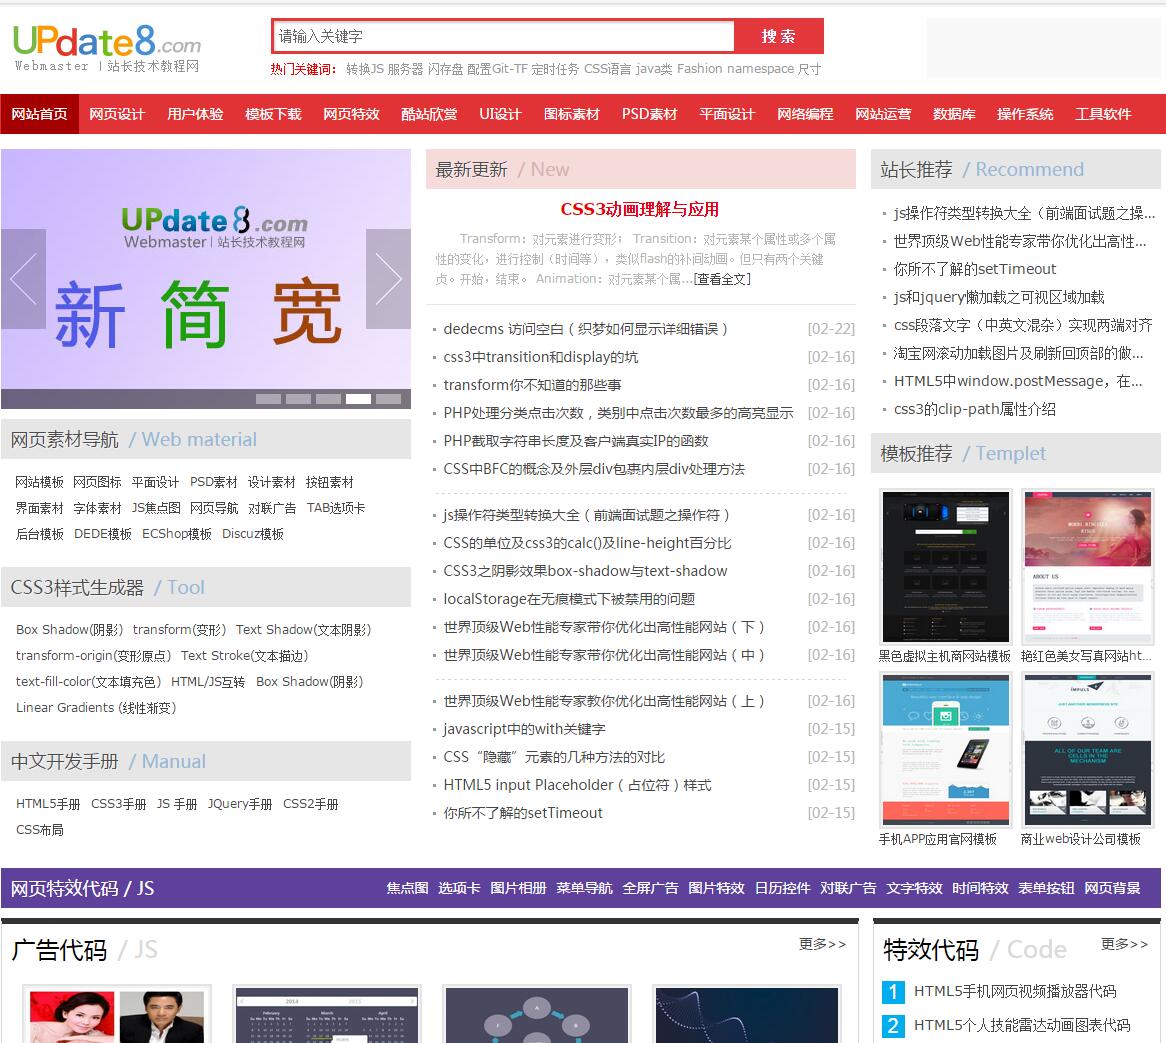
Task: Click the UPdate8.com site logo
Action: (107, 47)
